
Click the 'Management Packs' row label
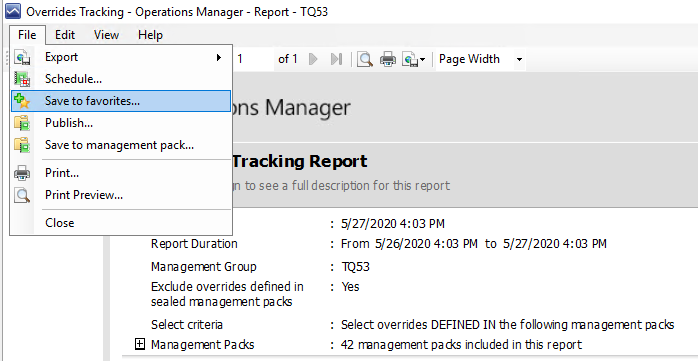click(x=203, y=345)
